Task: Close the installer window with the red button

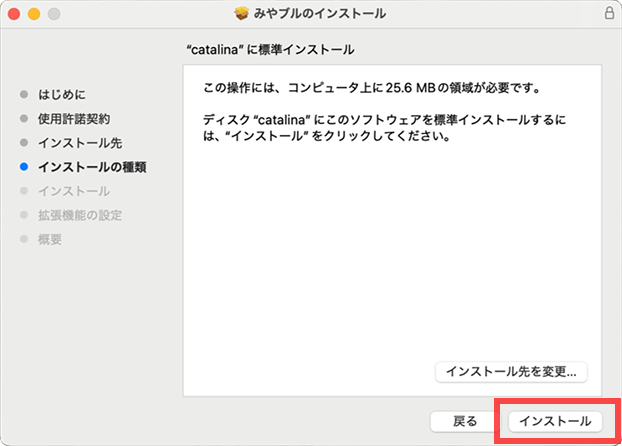Action: tap(14, 14)
